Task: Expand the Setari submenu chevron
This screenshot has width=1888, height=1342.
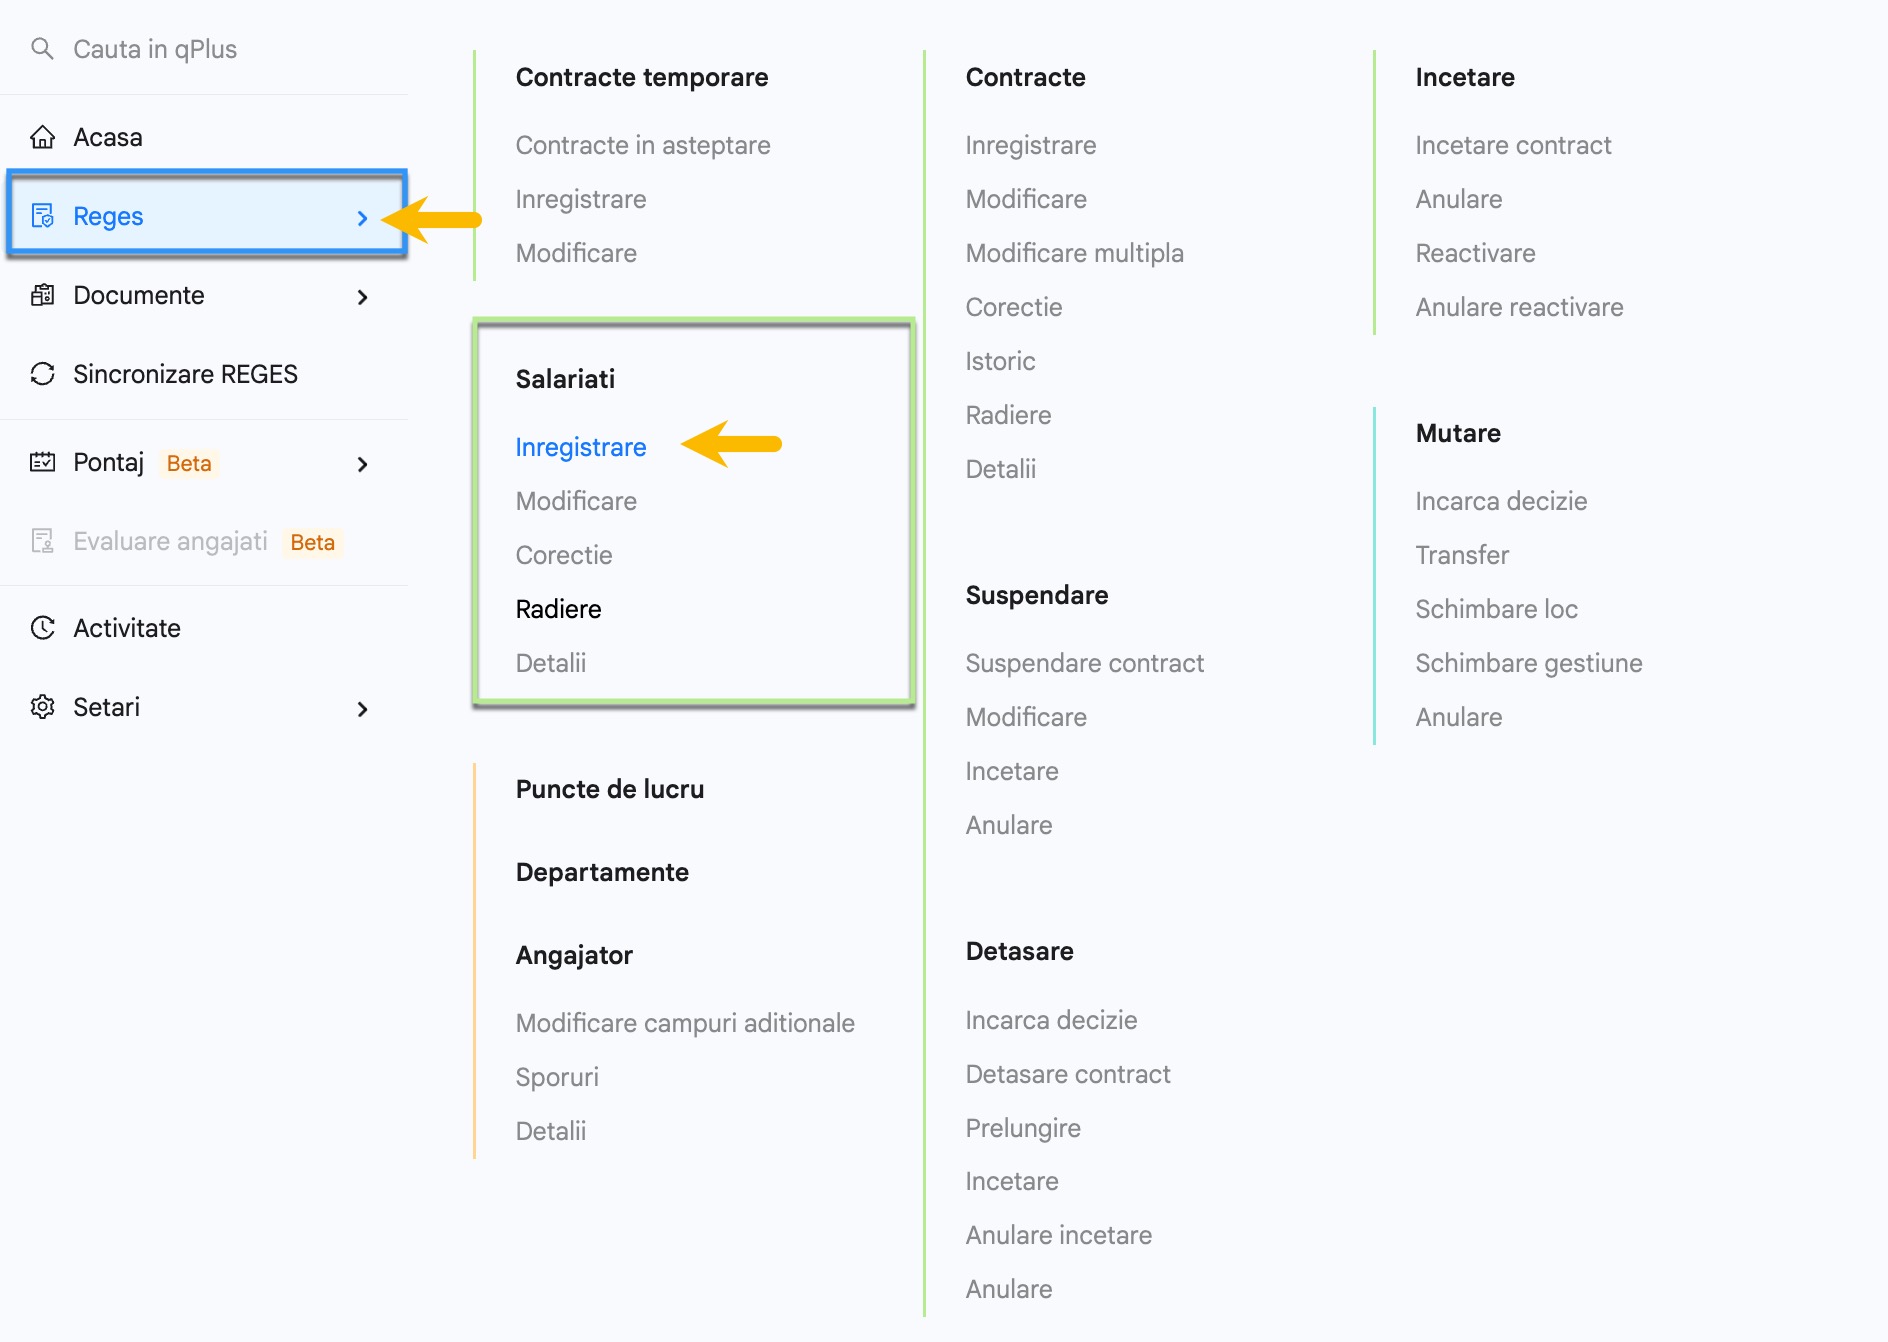Action: click(x=362, y=709)
